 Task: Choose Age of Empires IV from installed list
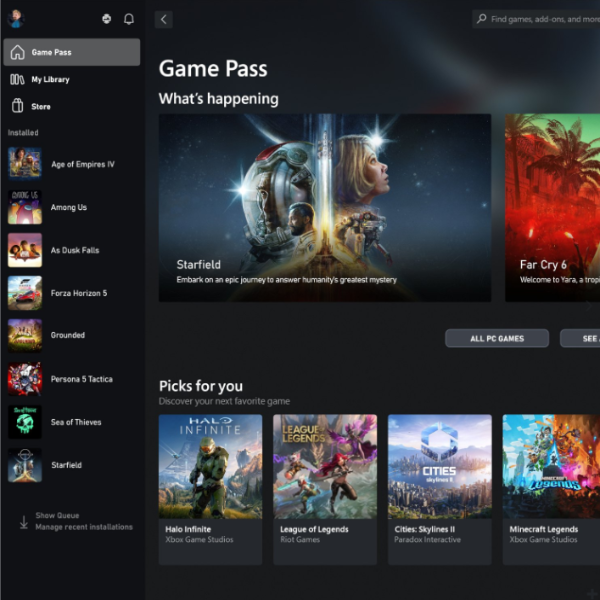click(x=82, y=164)
